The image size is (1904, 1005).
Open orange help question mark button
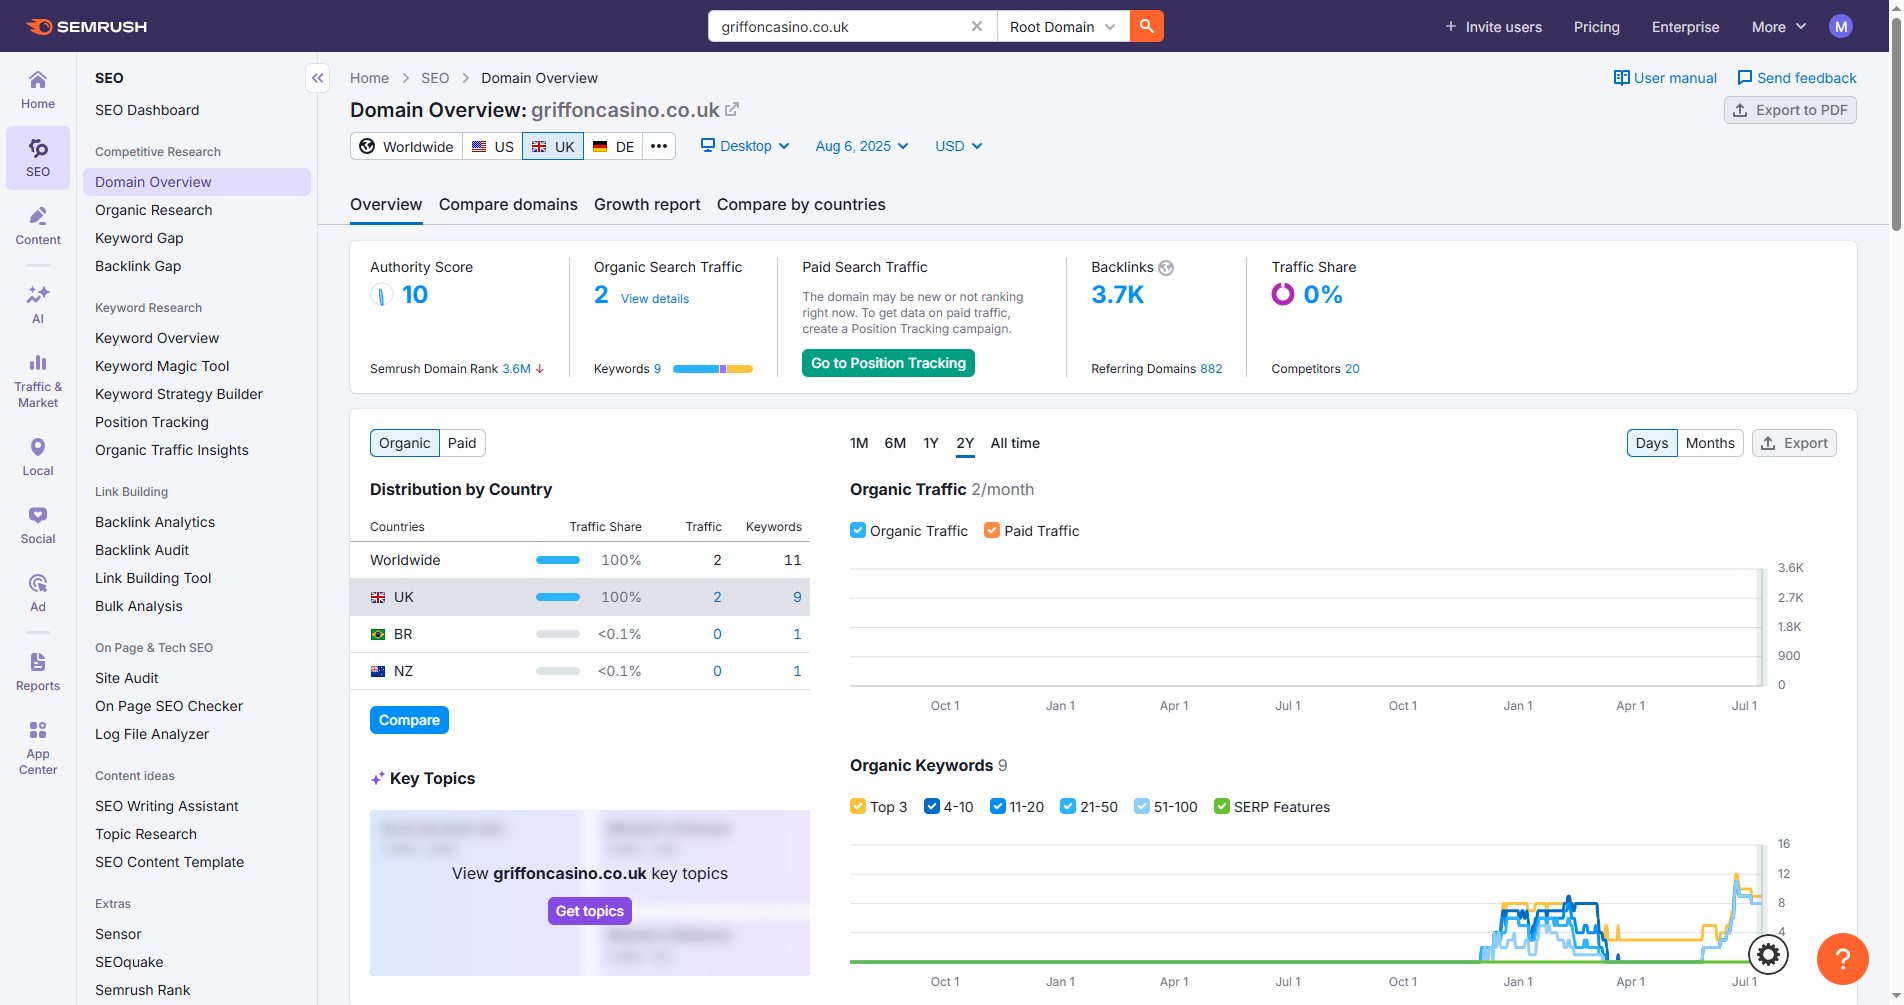tap(1842, 959)
